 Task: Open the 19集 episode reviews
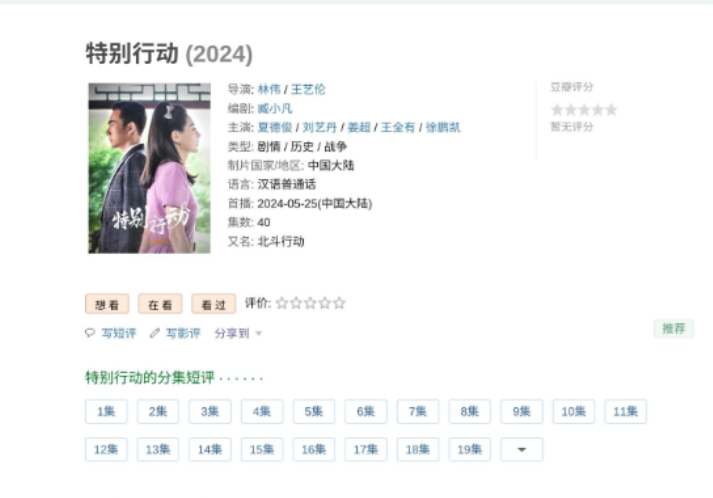470,449
